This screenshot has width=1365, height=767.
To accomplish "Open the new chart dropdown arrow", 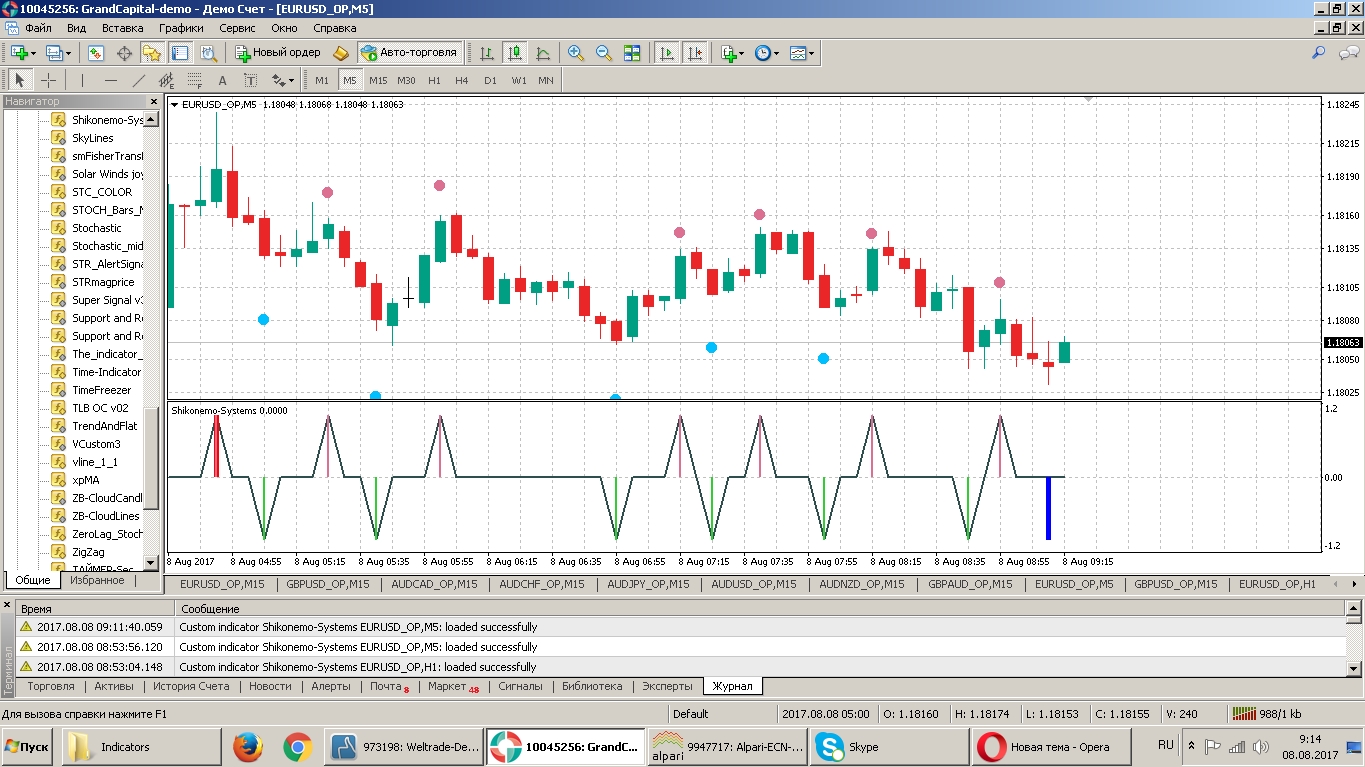I will click(35, 53).
